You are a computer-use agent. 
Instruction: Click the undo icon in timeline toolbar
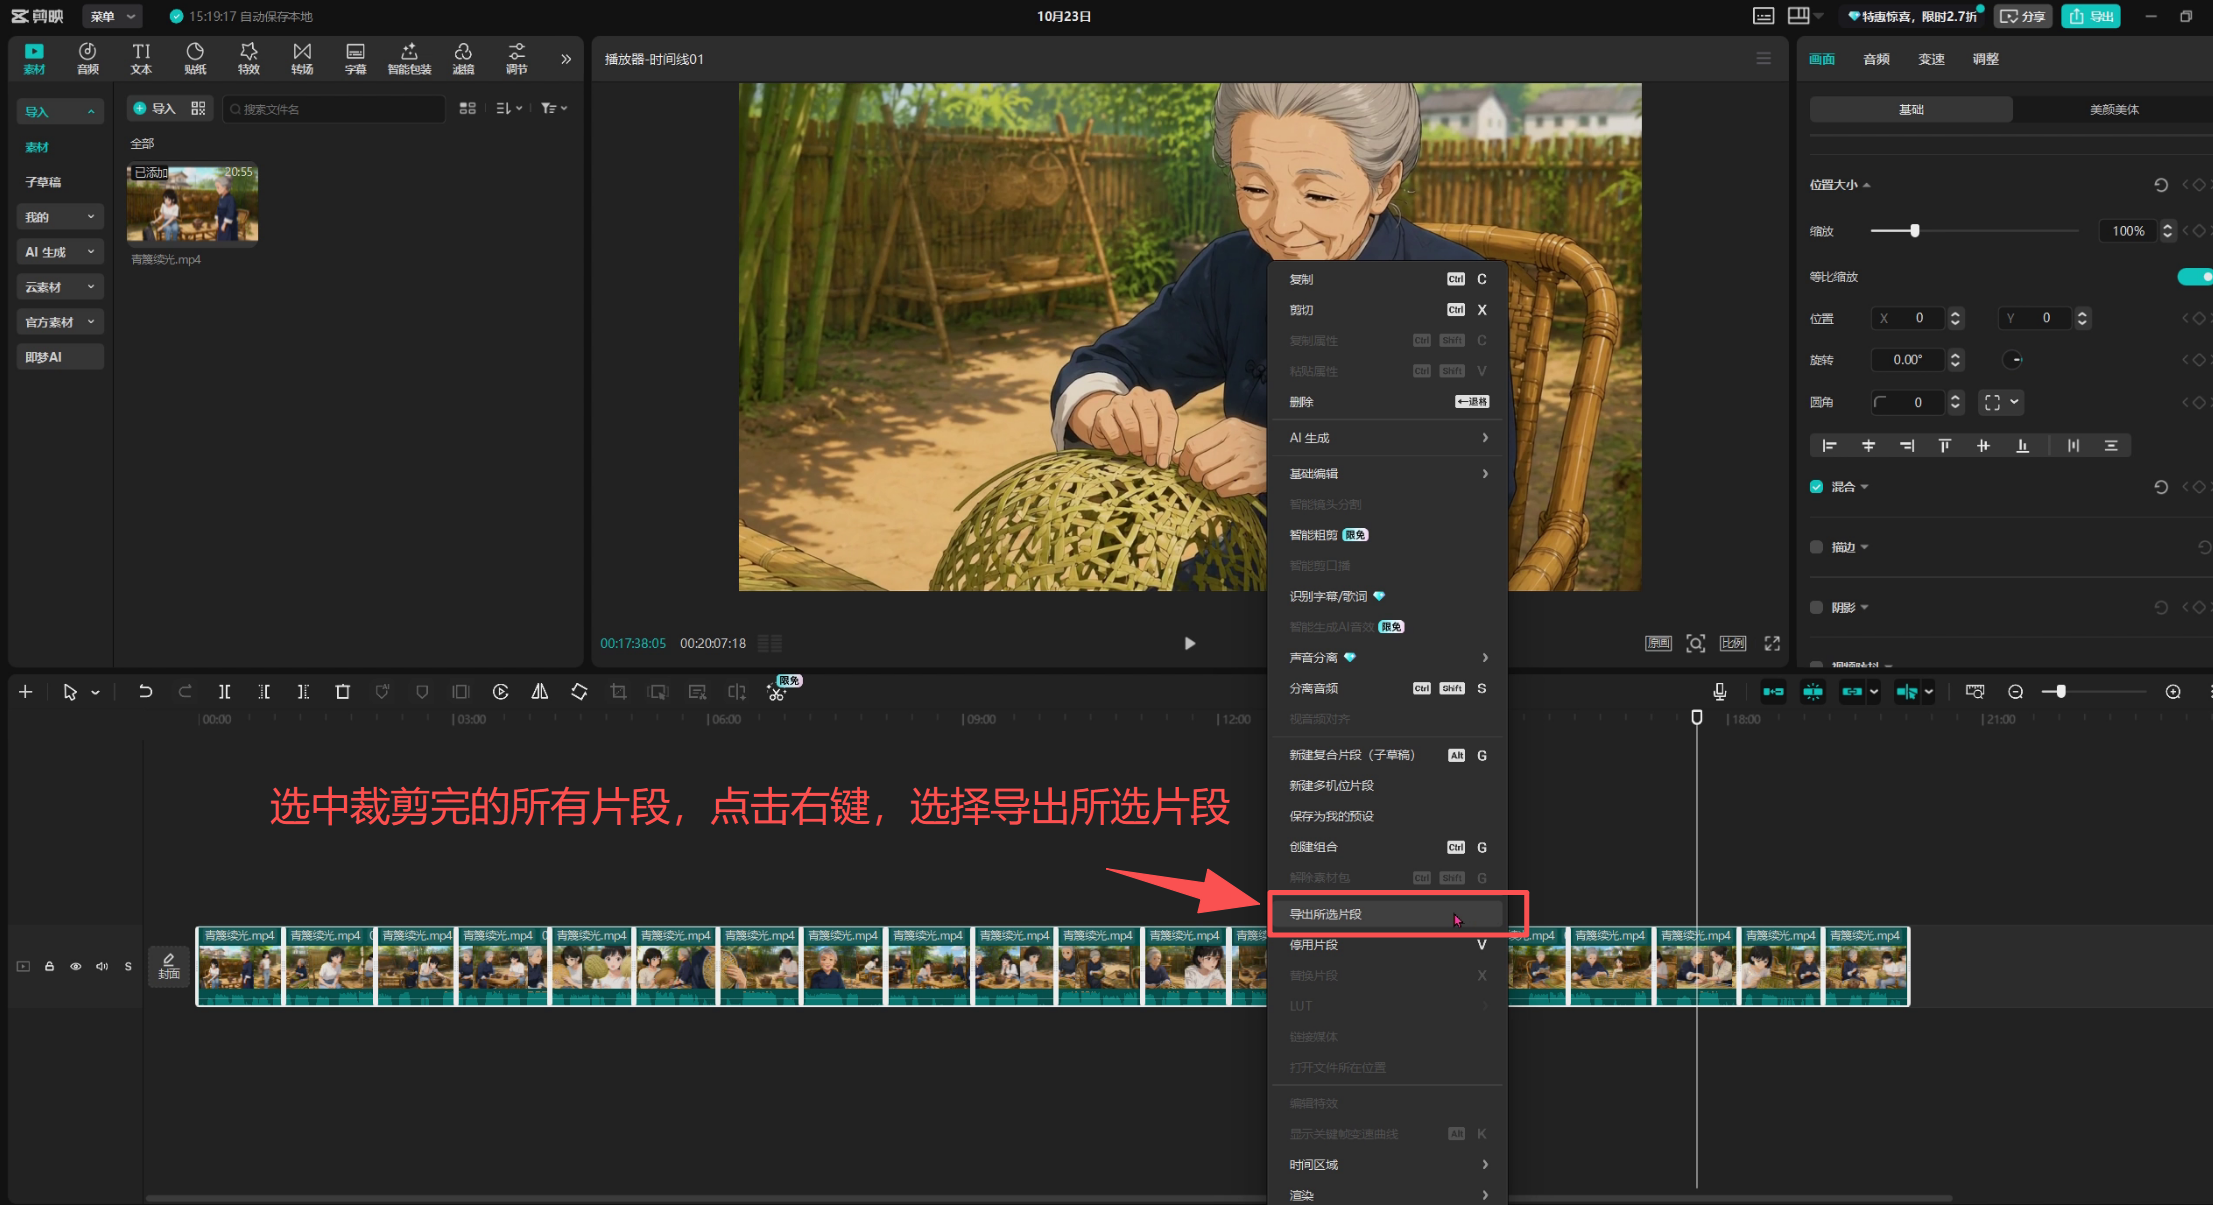(x=145, y=691)
